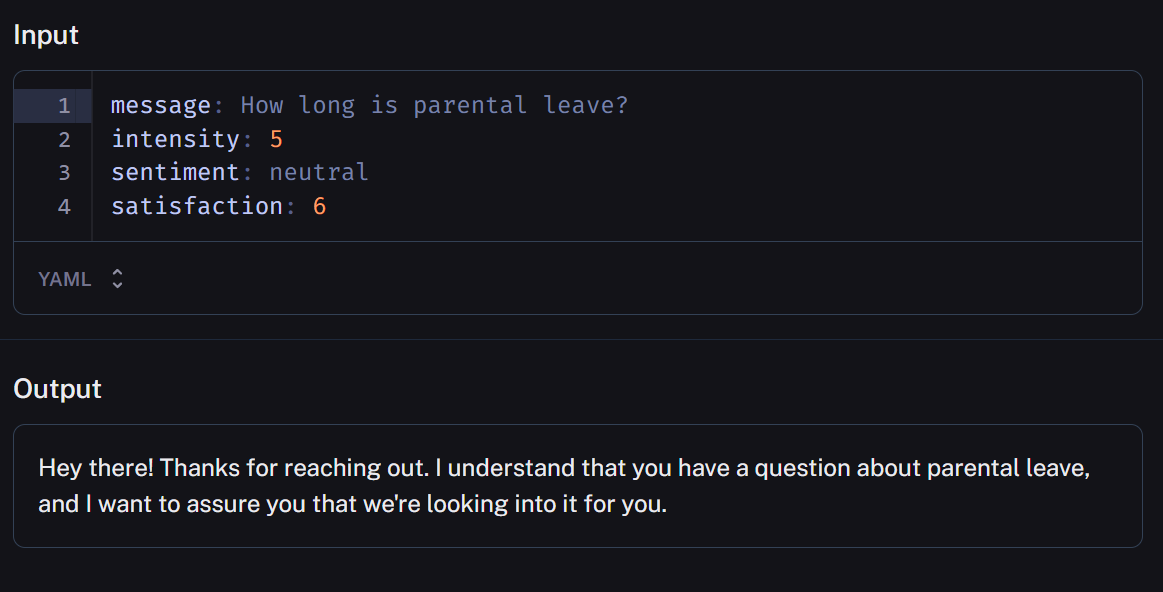
Task: Click line number 1 in the gutter
Action: coord(64,105)
